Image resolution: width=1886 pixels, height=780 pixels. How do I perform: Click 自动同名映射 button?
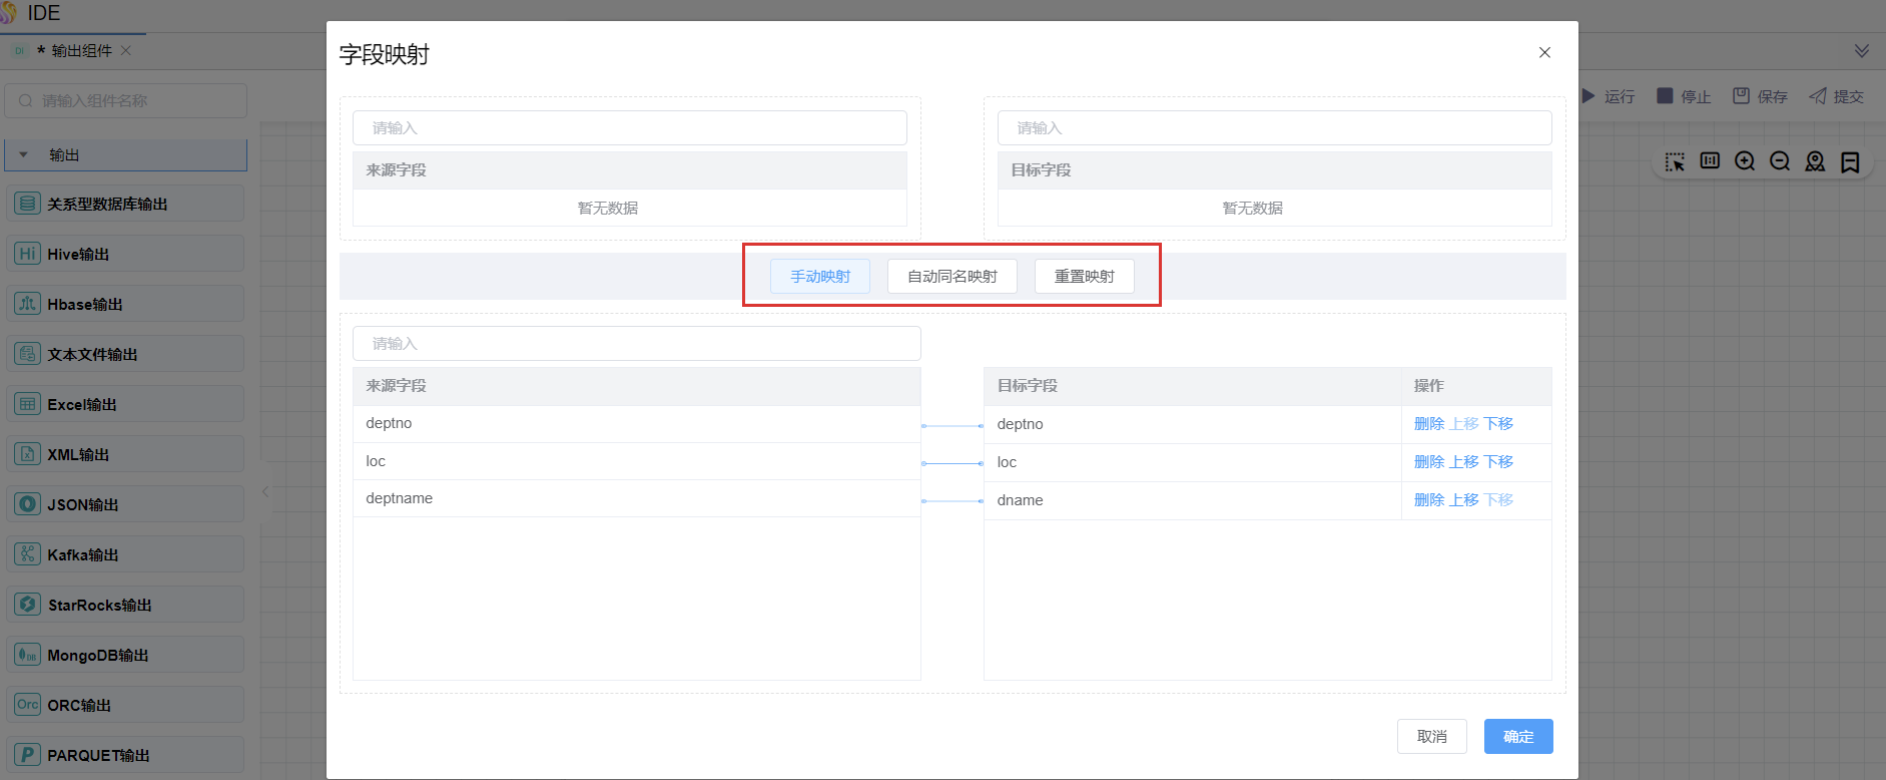coord(952,276)
